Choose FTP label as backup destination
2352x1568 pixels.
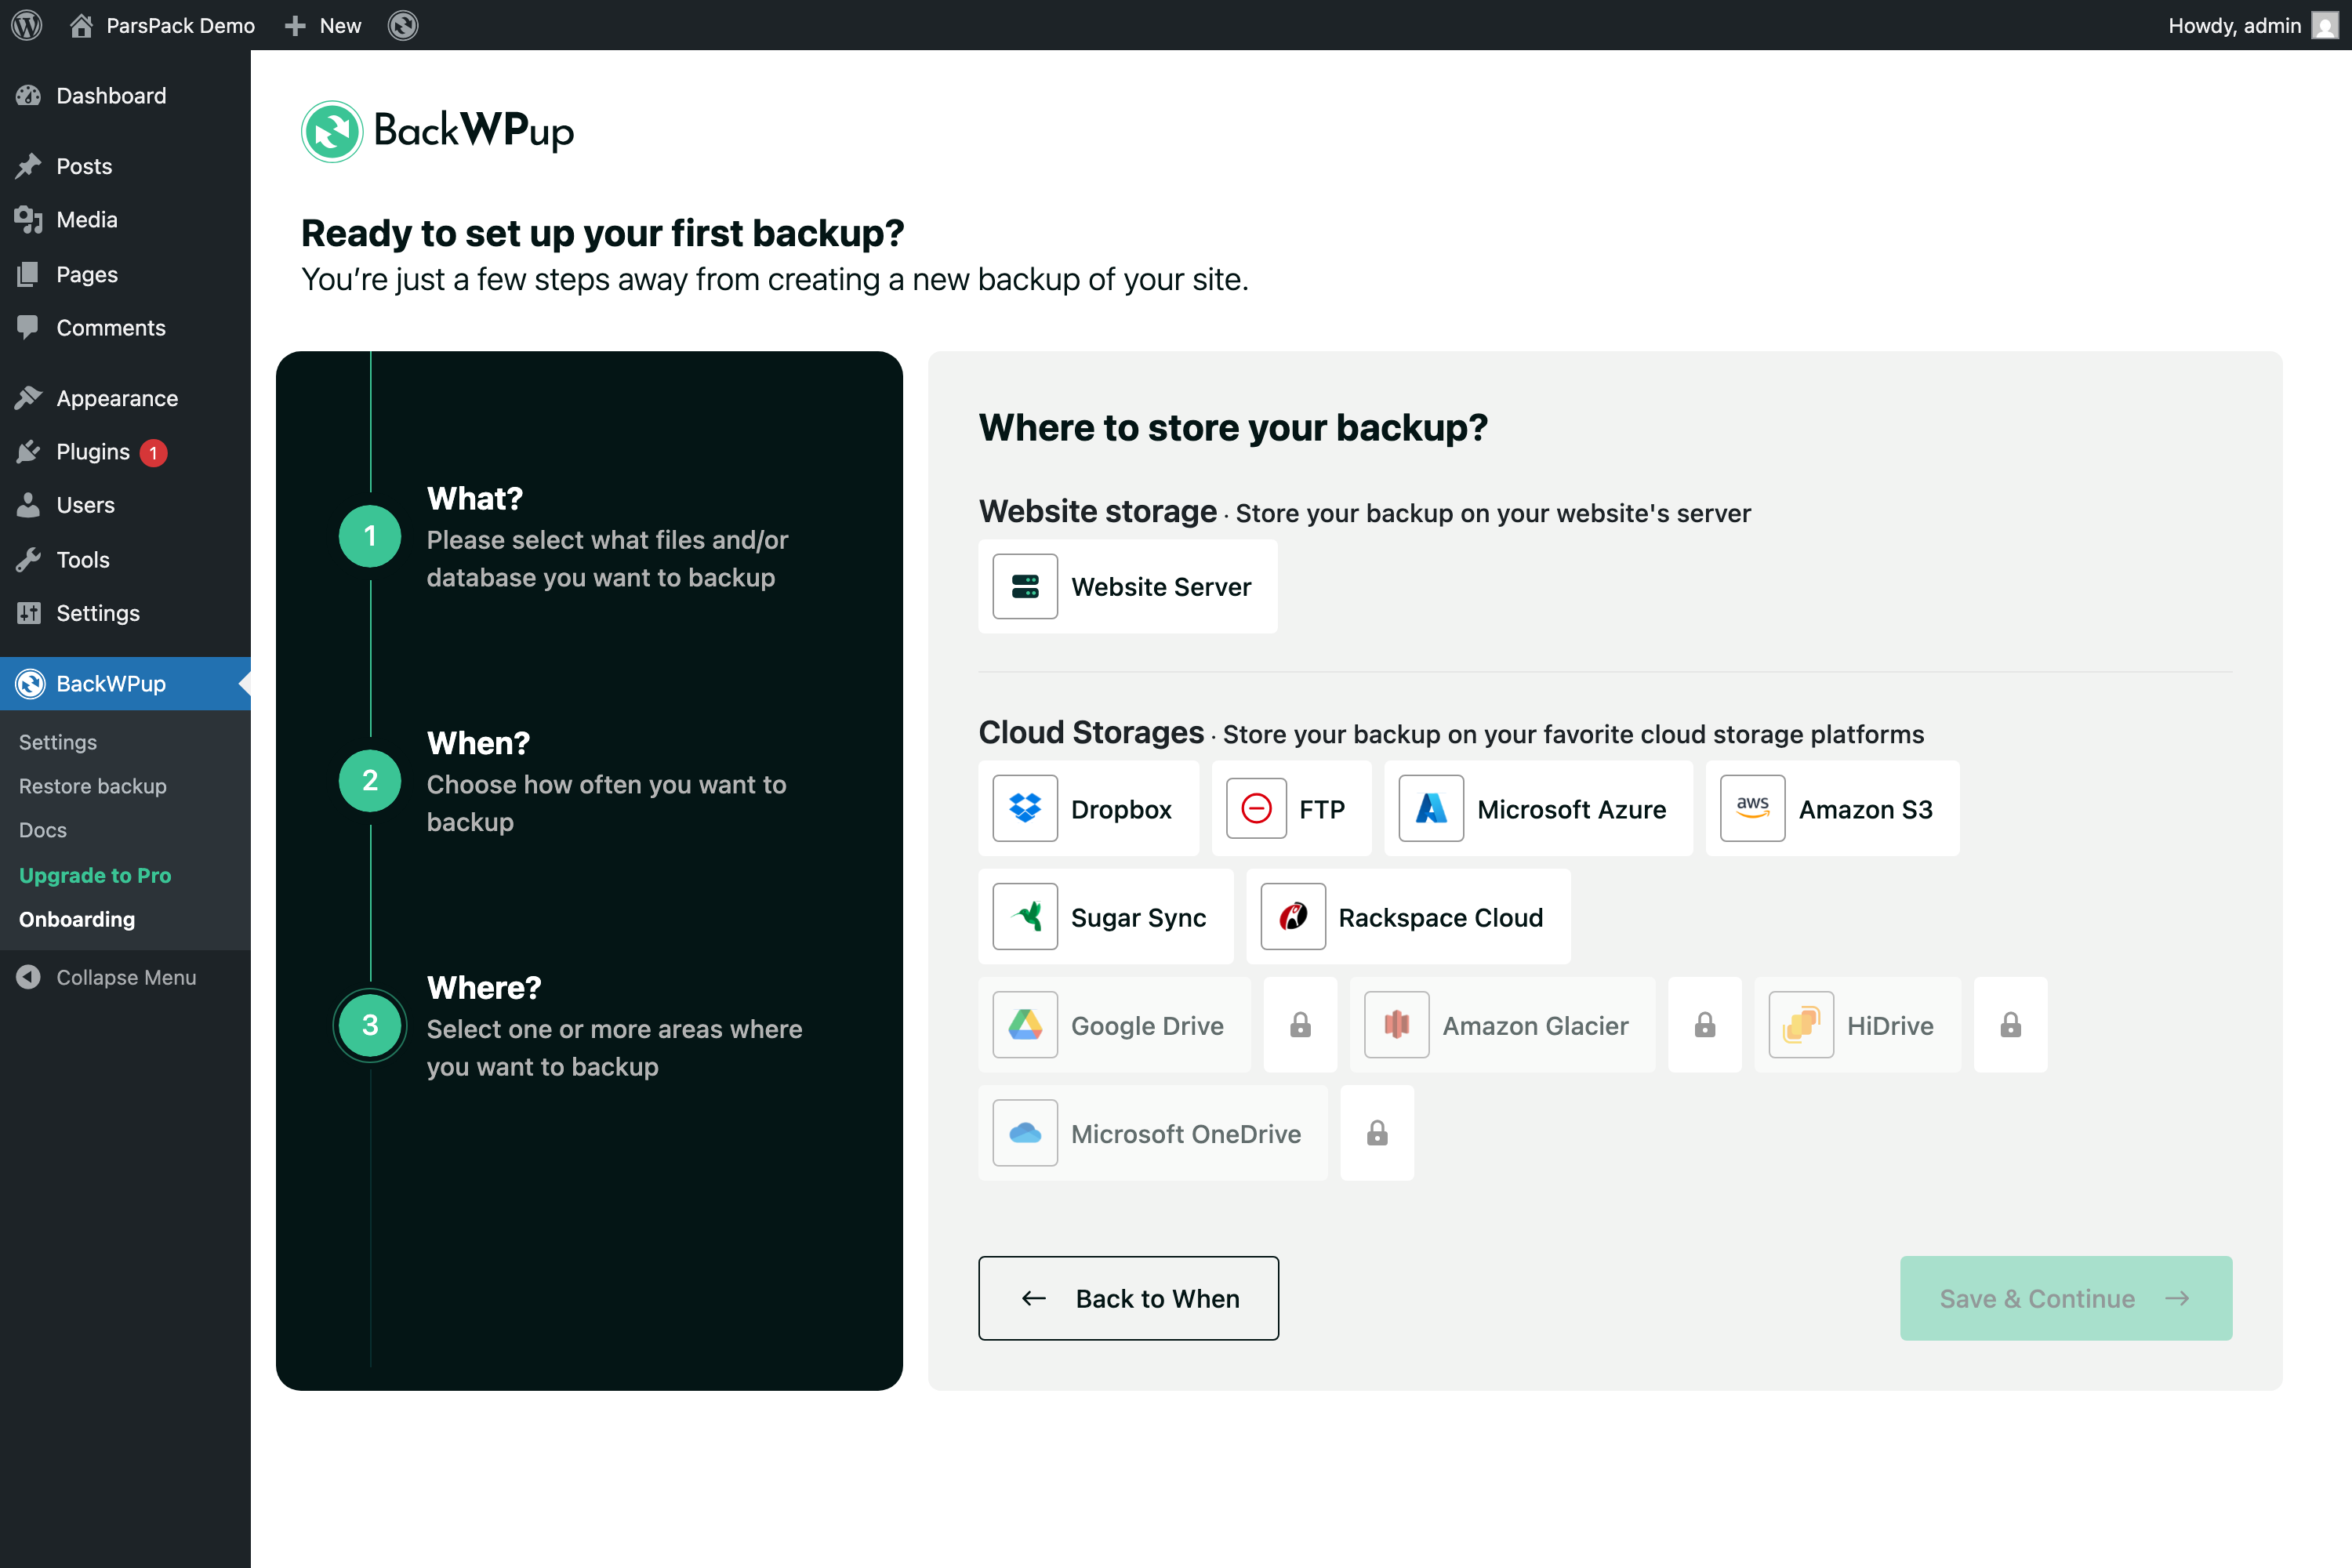click(x=1322, y=809)
